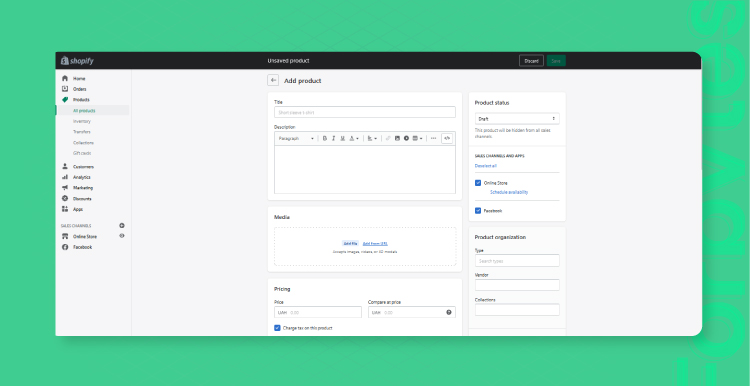This screenshot has height=386, width=750.
Task: Open Transfers under Products
Action: coord(82,132)
